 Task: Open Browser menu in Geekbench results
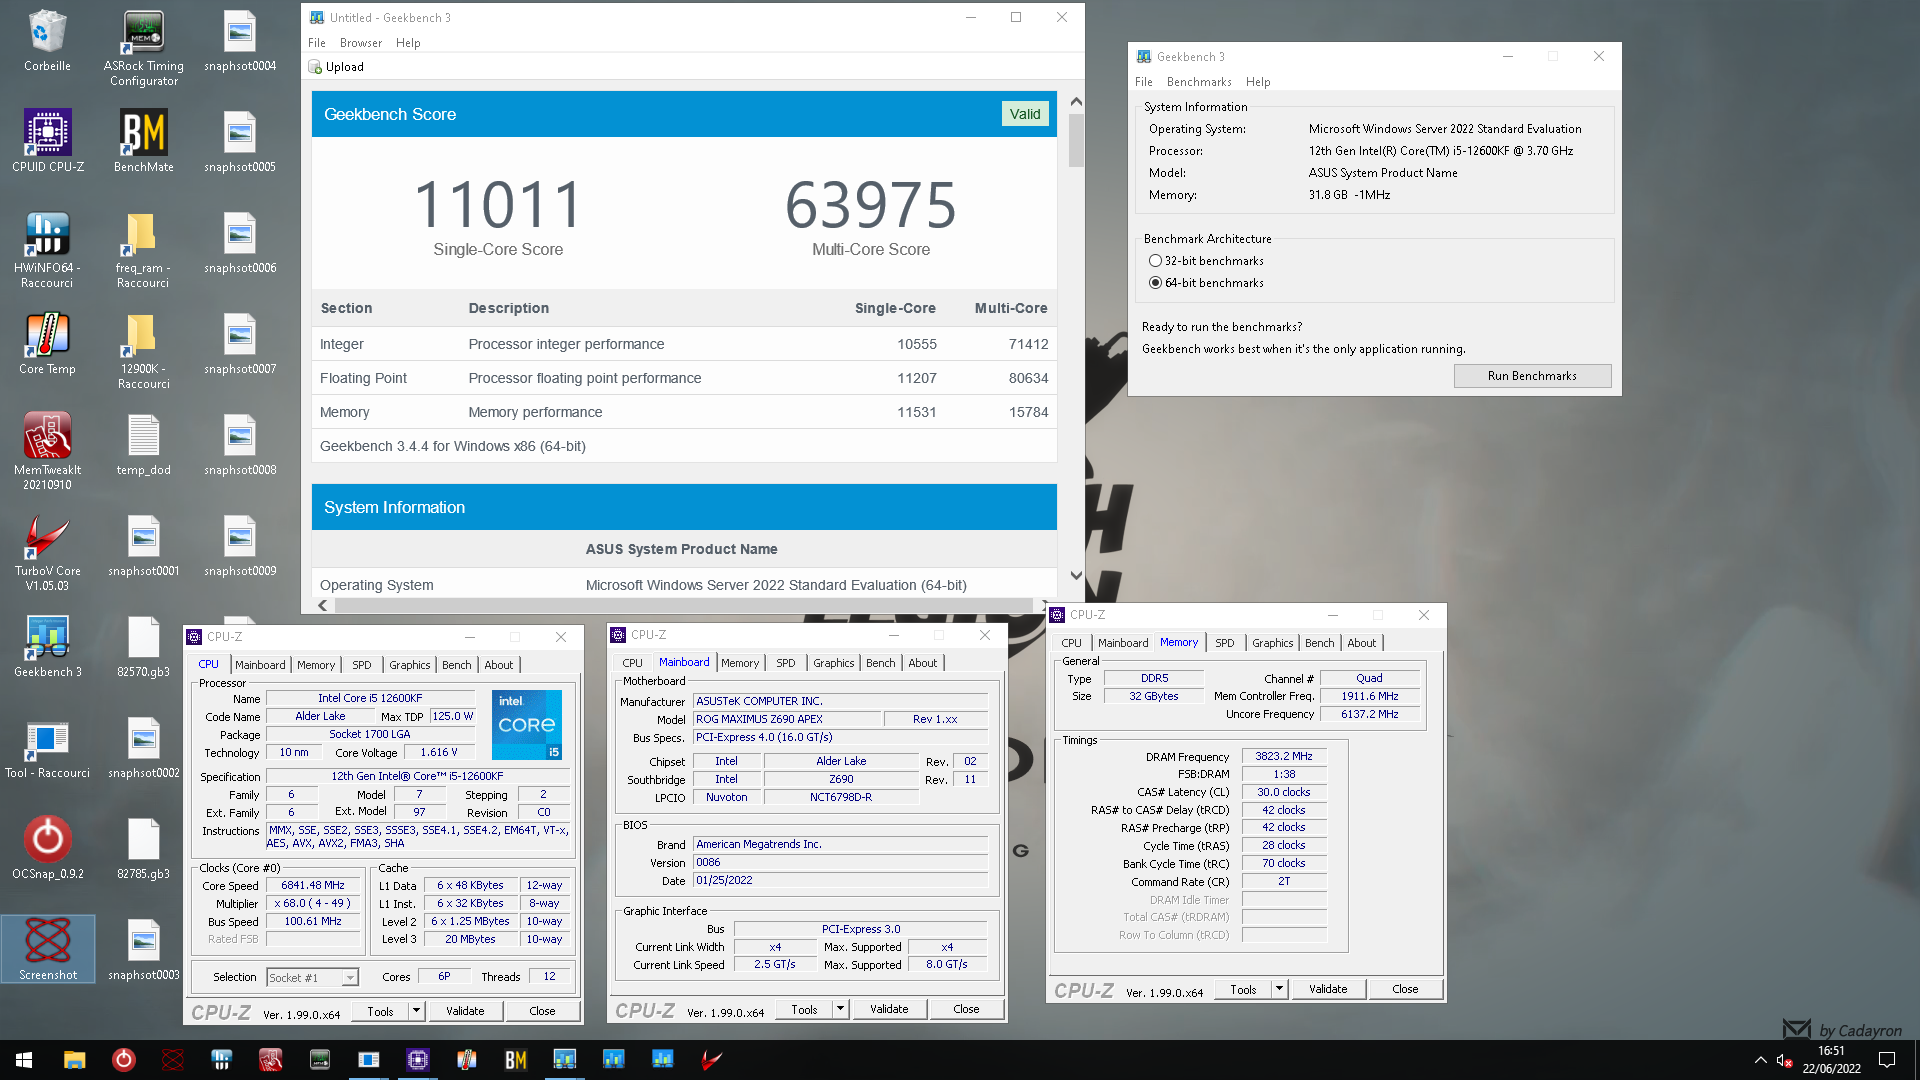361,43
